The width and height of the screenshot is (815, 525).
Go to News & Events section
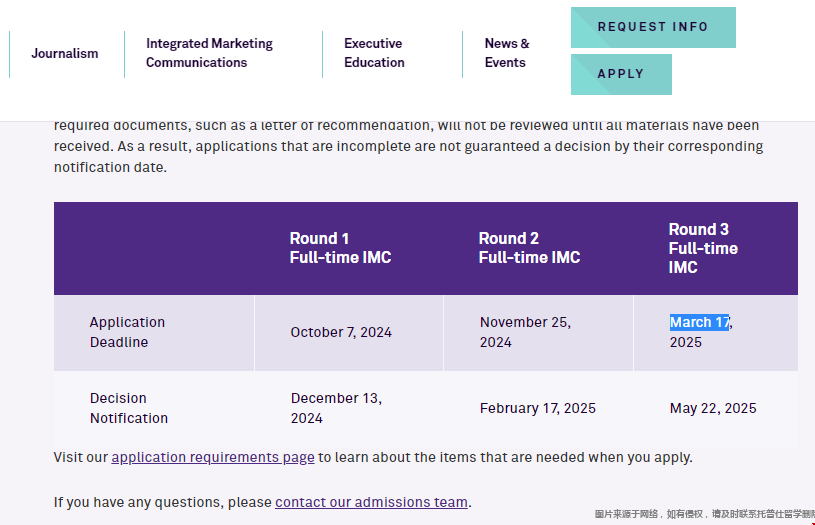click(507, 53)
